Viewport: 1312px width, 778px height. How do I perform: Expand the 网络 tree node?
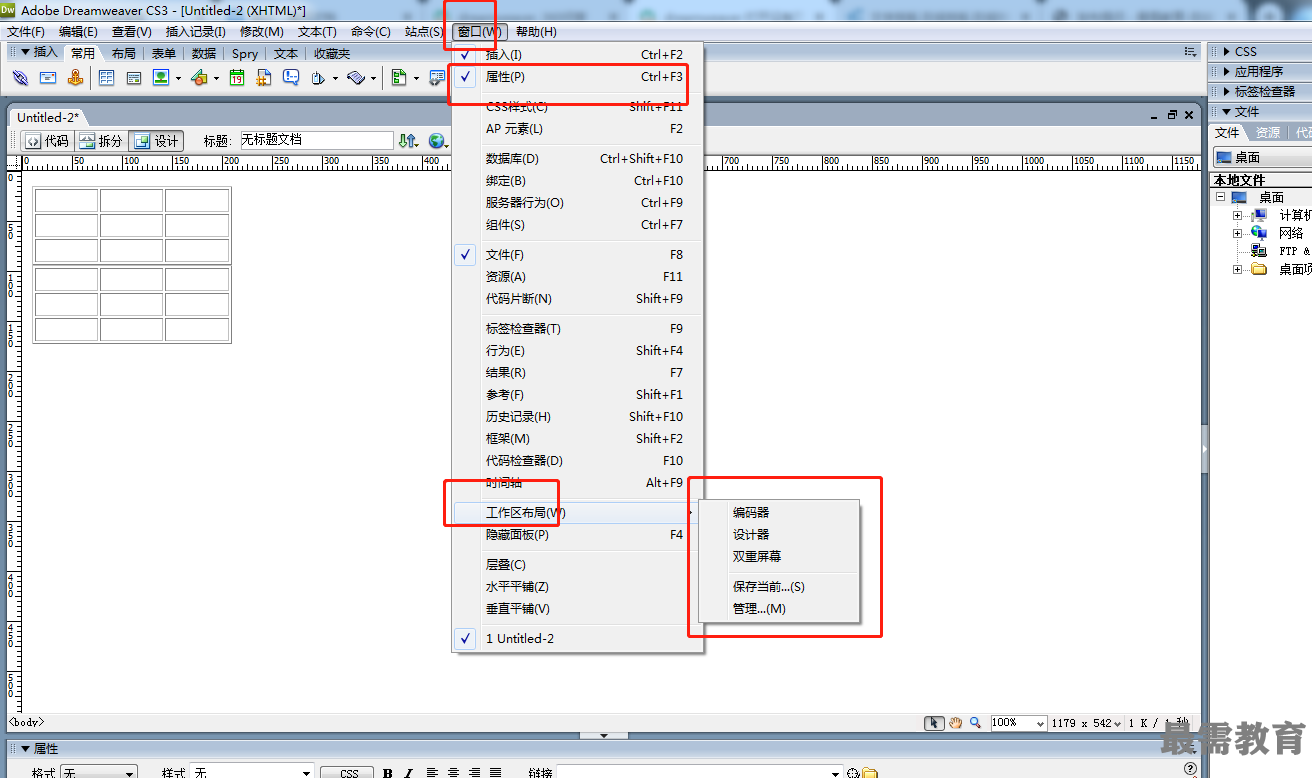point(1238,233)
